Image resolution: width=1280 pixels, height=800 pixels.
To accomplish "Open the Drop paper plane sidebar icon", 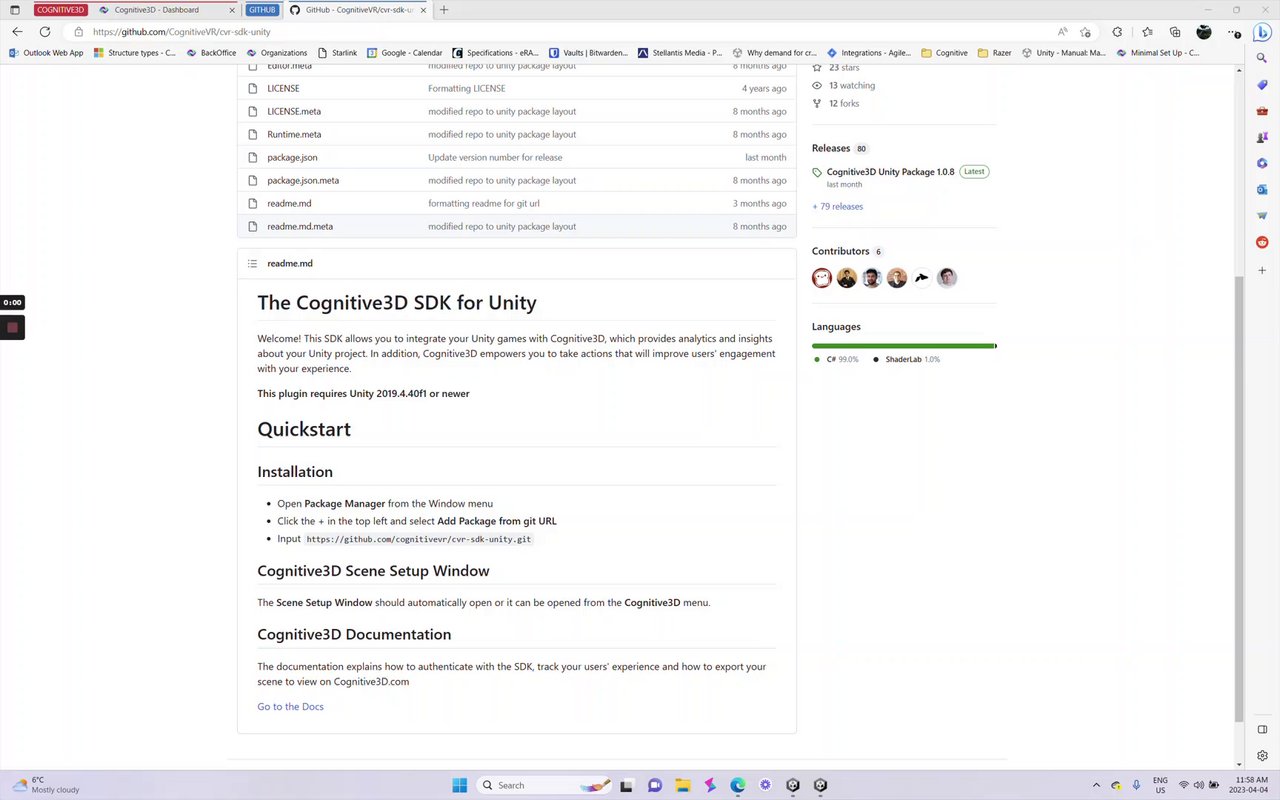I will pos(1262,215).
